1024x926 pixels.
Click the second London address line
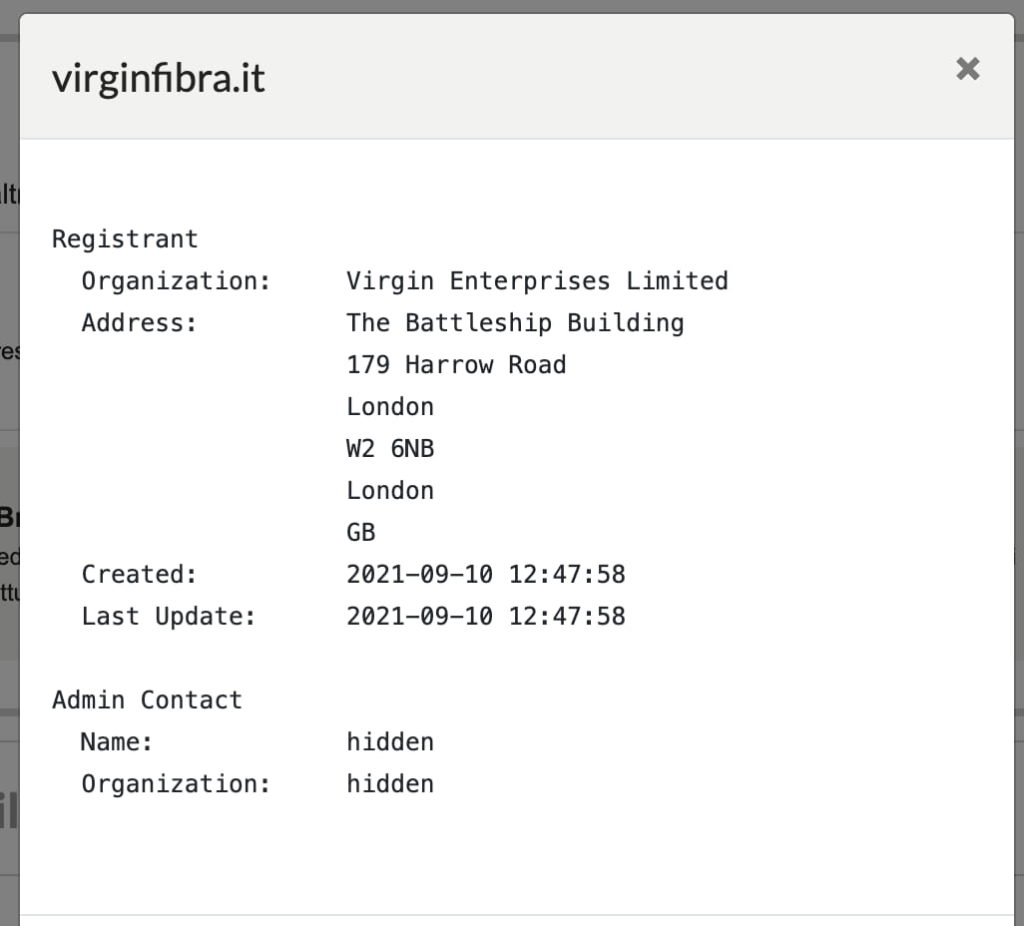point(390,490)
